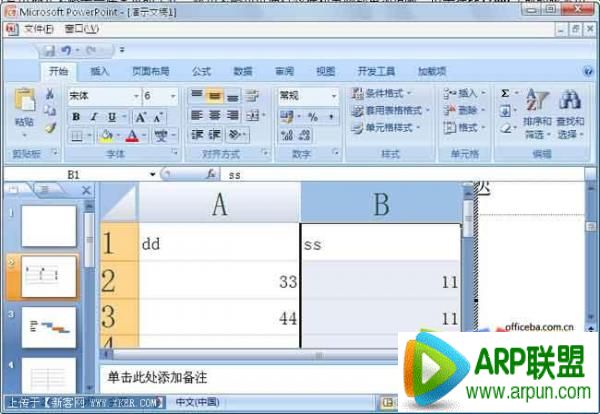Image resolution: width=600 pixels, height=414 pixels.
Task: Click the notes area 单击此处添加备注
Action: [157, 378]
